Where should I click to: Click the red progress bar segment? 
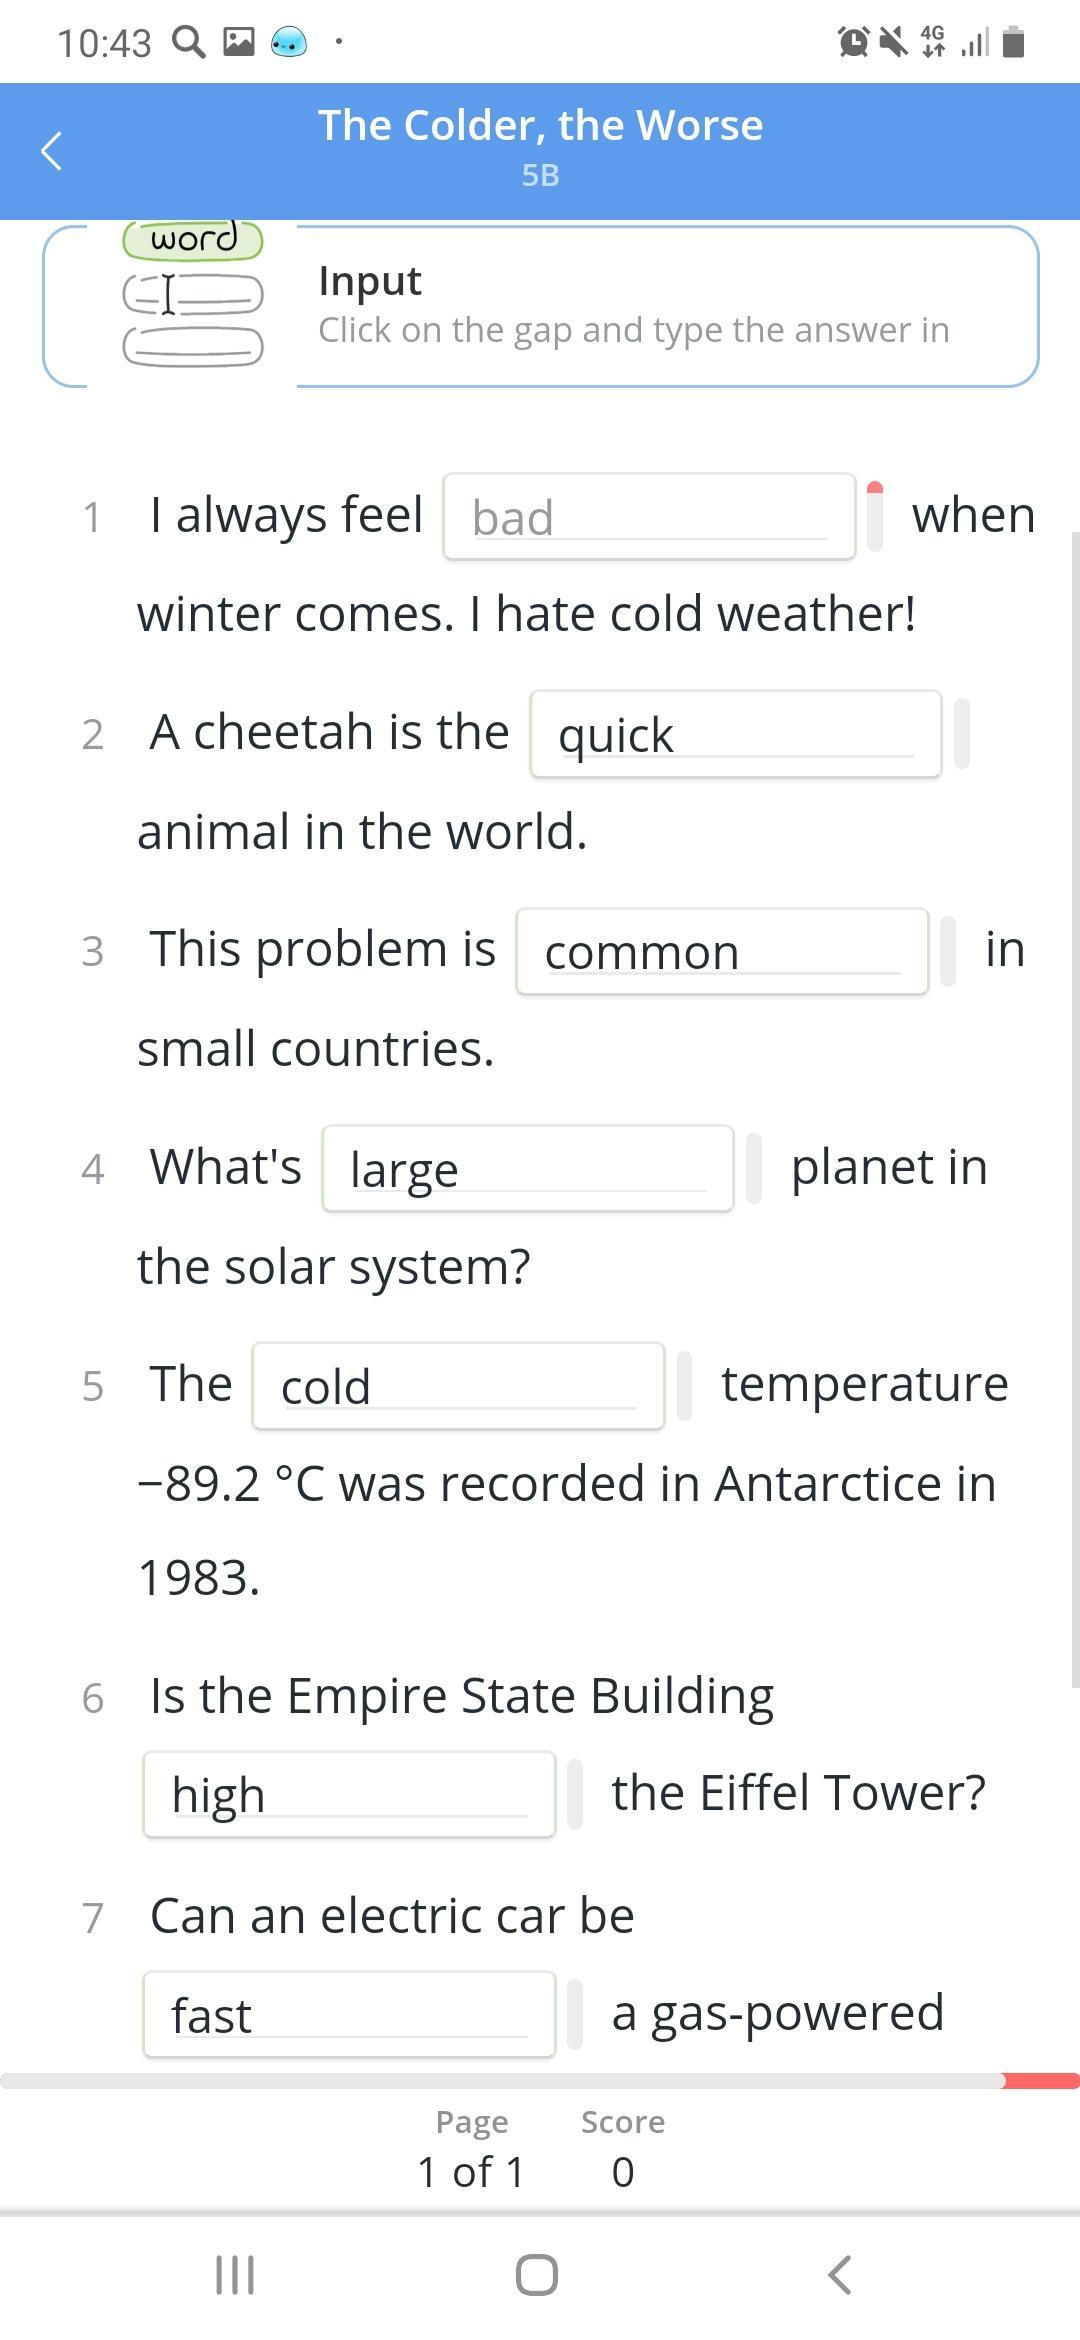tap(1041, 2081)
